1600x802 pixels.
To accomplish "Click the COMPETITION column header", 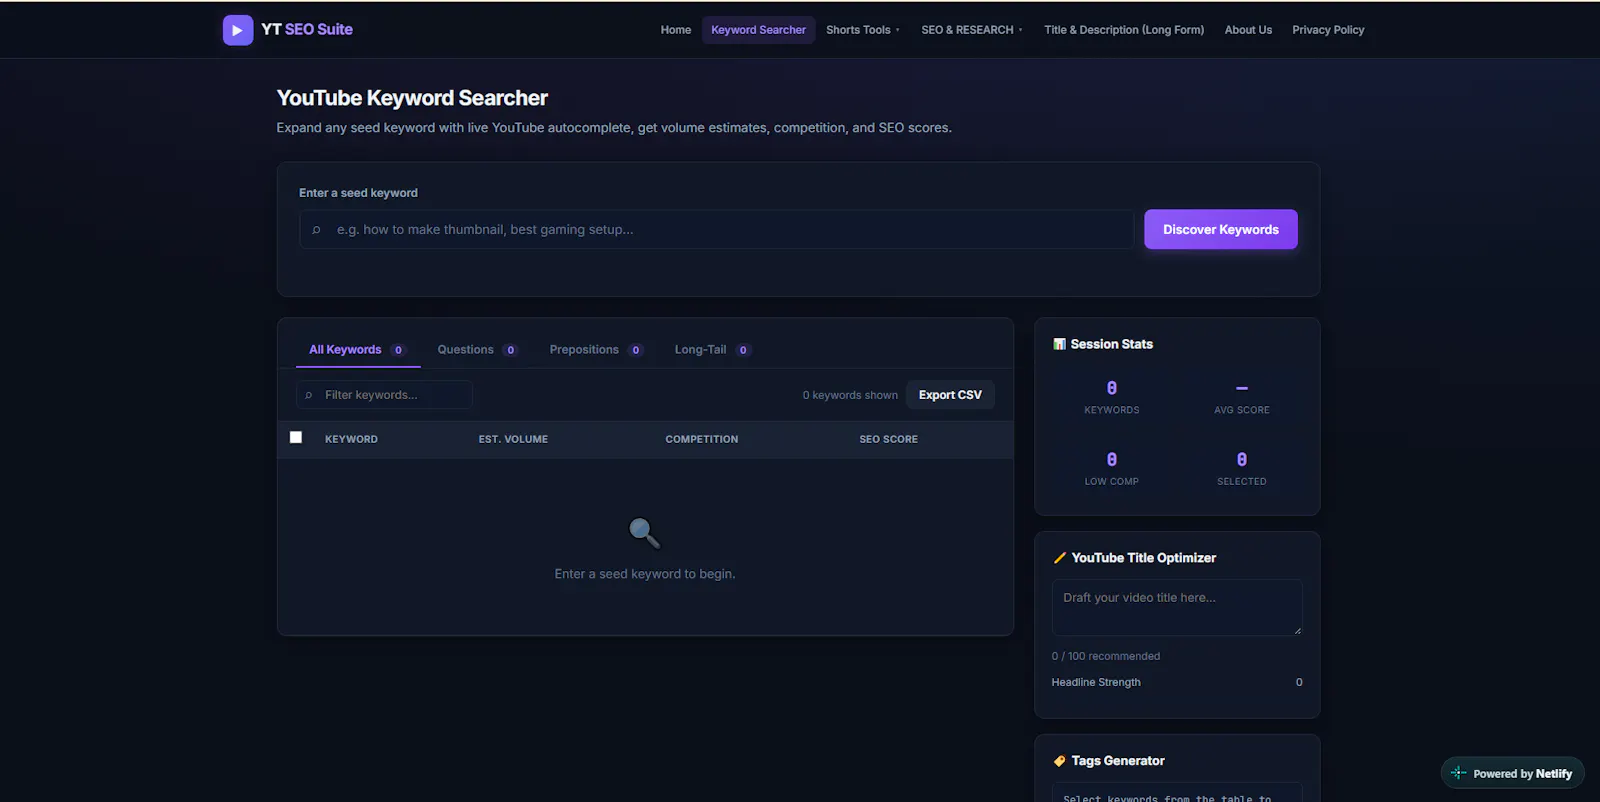I will point(702,439).
